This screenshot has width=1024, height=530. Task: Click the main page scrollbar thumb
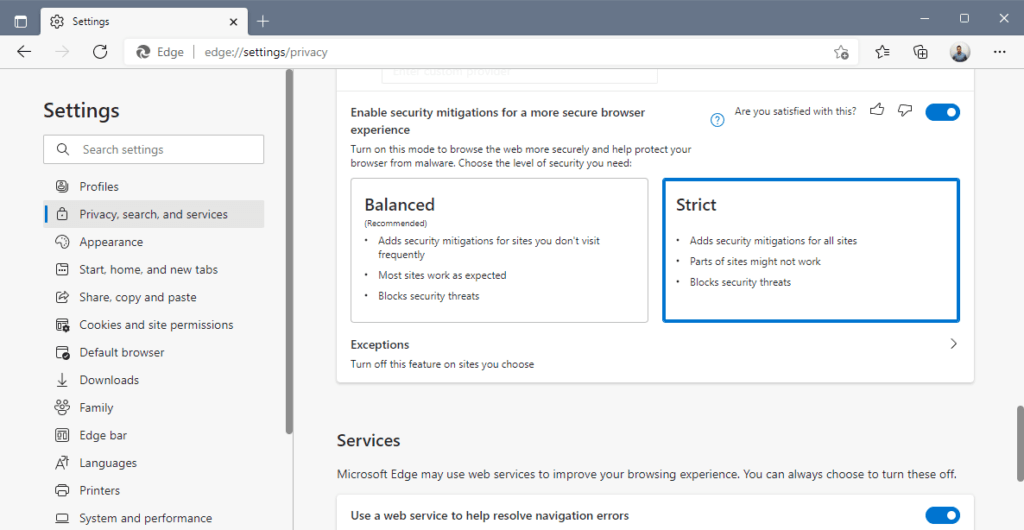pos(1019,443)
